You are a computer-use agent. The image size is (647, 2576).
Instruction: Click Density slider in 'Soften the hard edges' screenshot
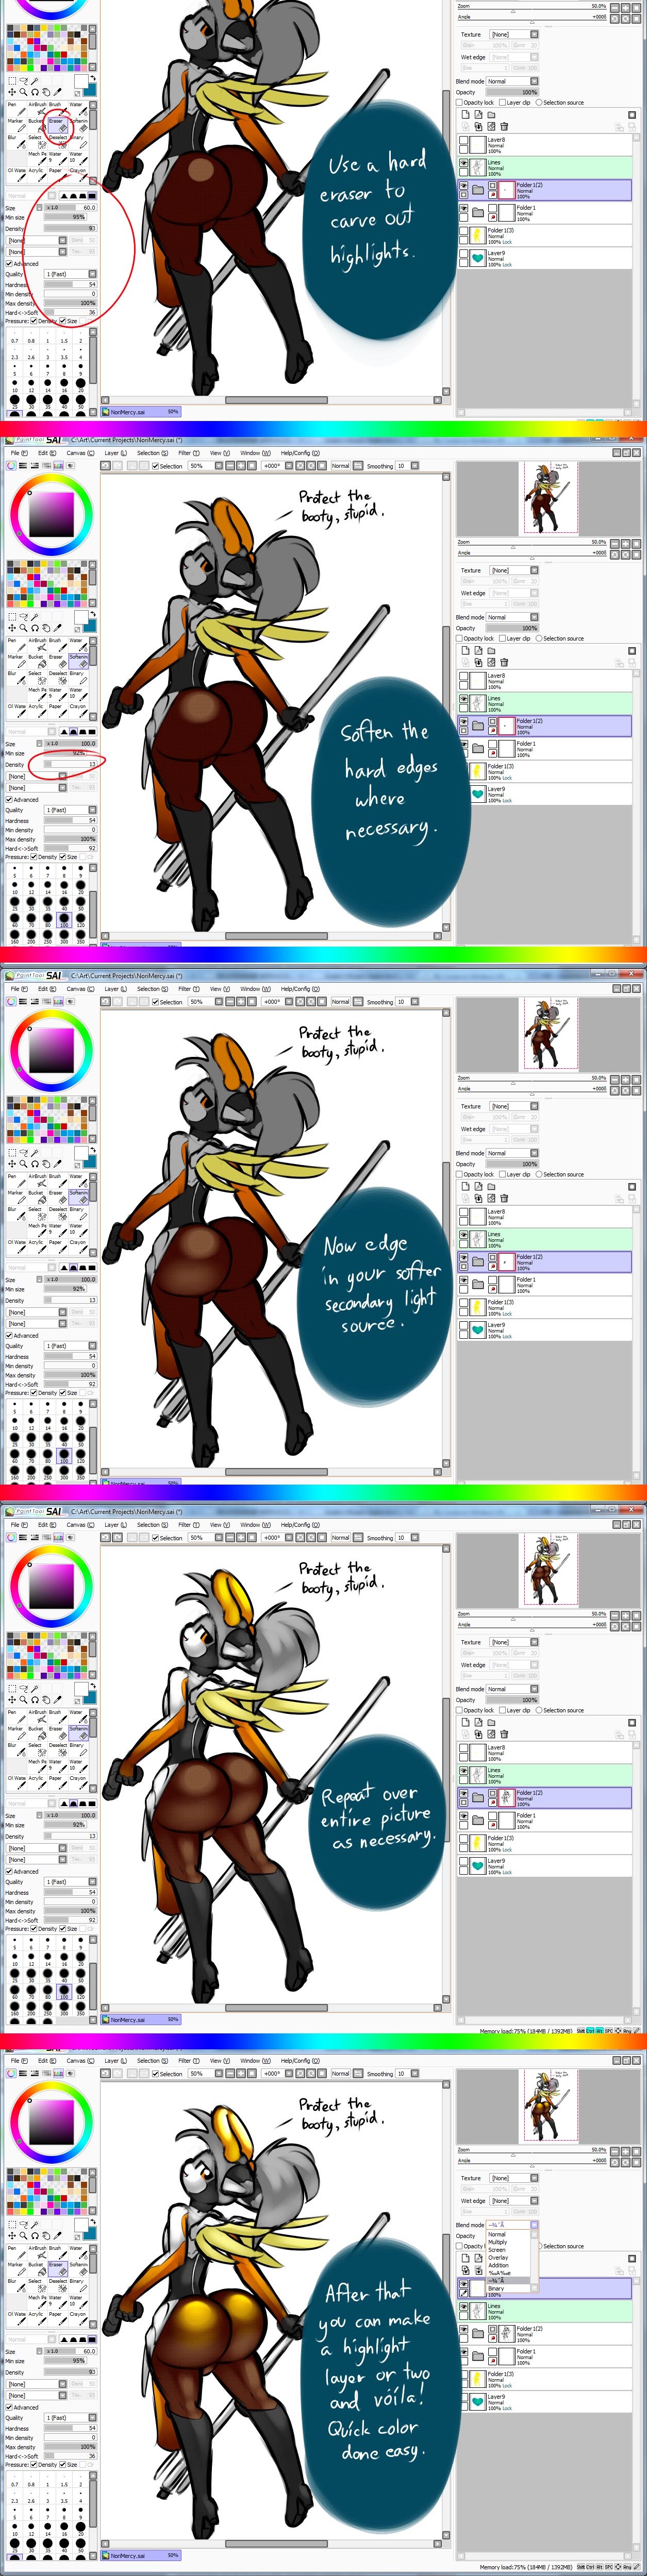point(71,765)
